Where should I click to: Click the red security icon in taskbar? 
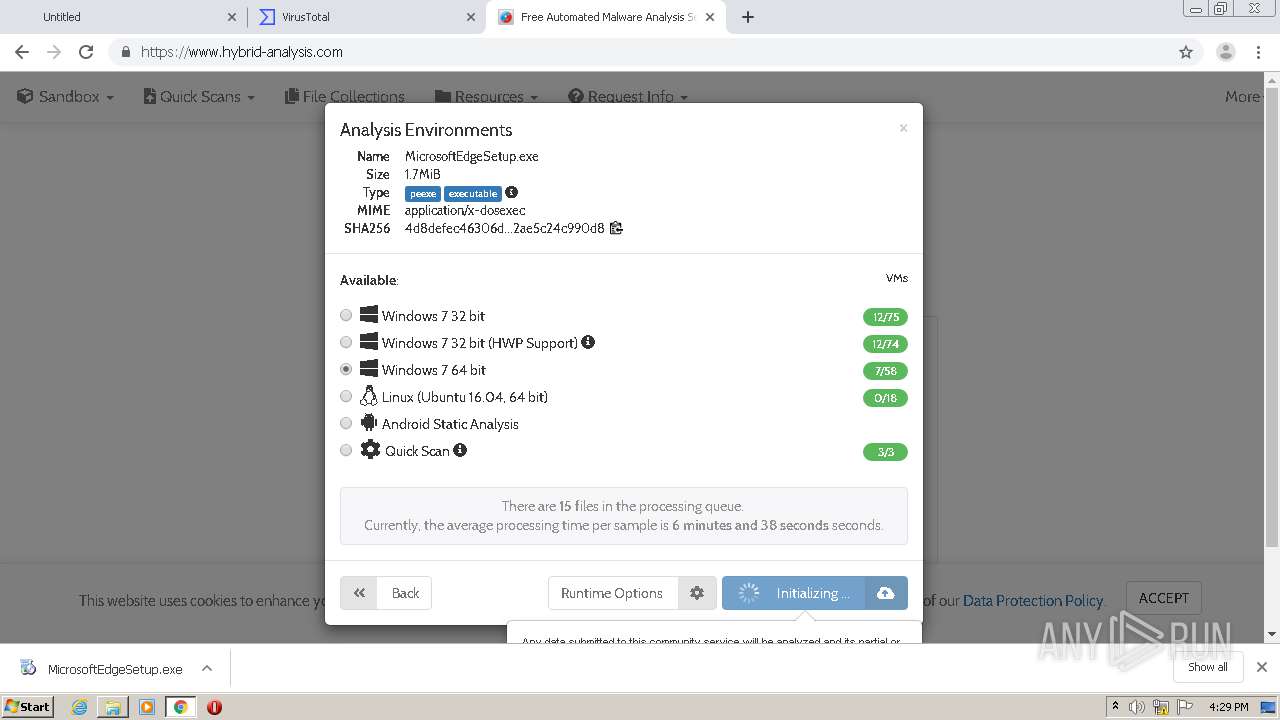tap(214, 707)
